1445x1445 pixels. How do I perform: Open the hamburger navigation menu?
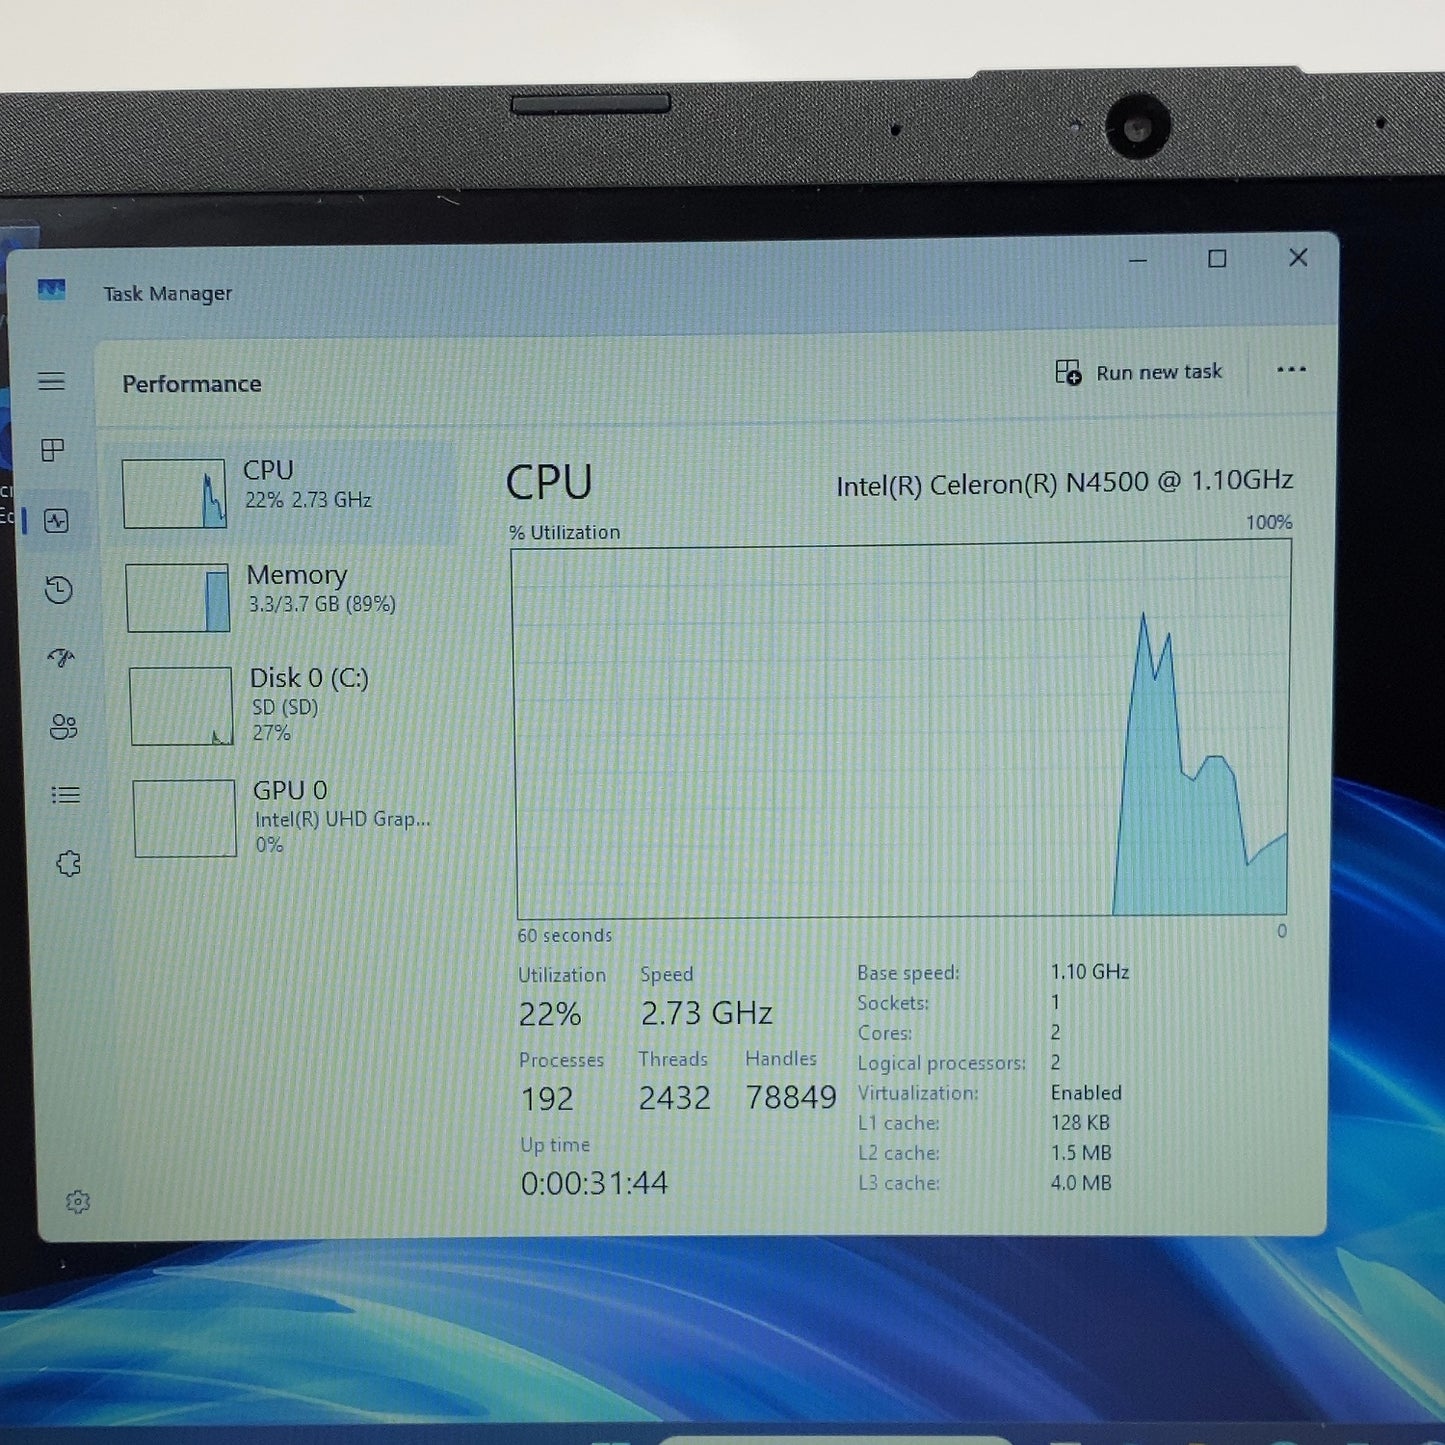click(x=51, y=381)
